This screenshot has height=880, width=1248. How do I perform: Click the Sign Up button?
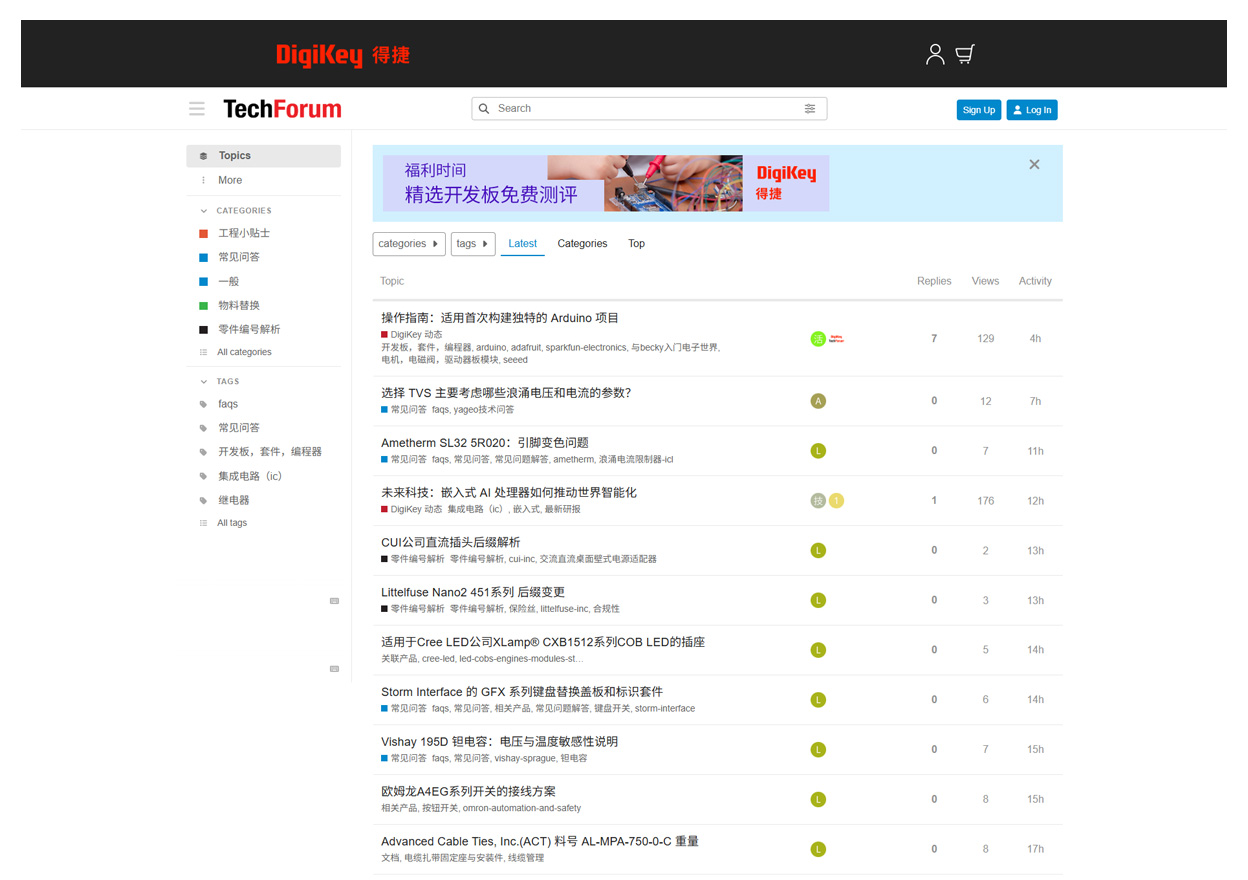[x=977, y=110]
